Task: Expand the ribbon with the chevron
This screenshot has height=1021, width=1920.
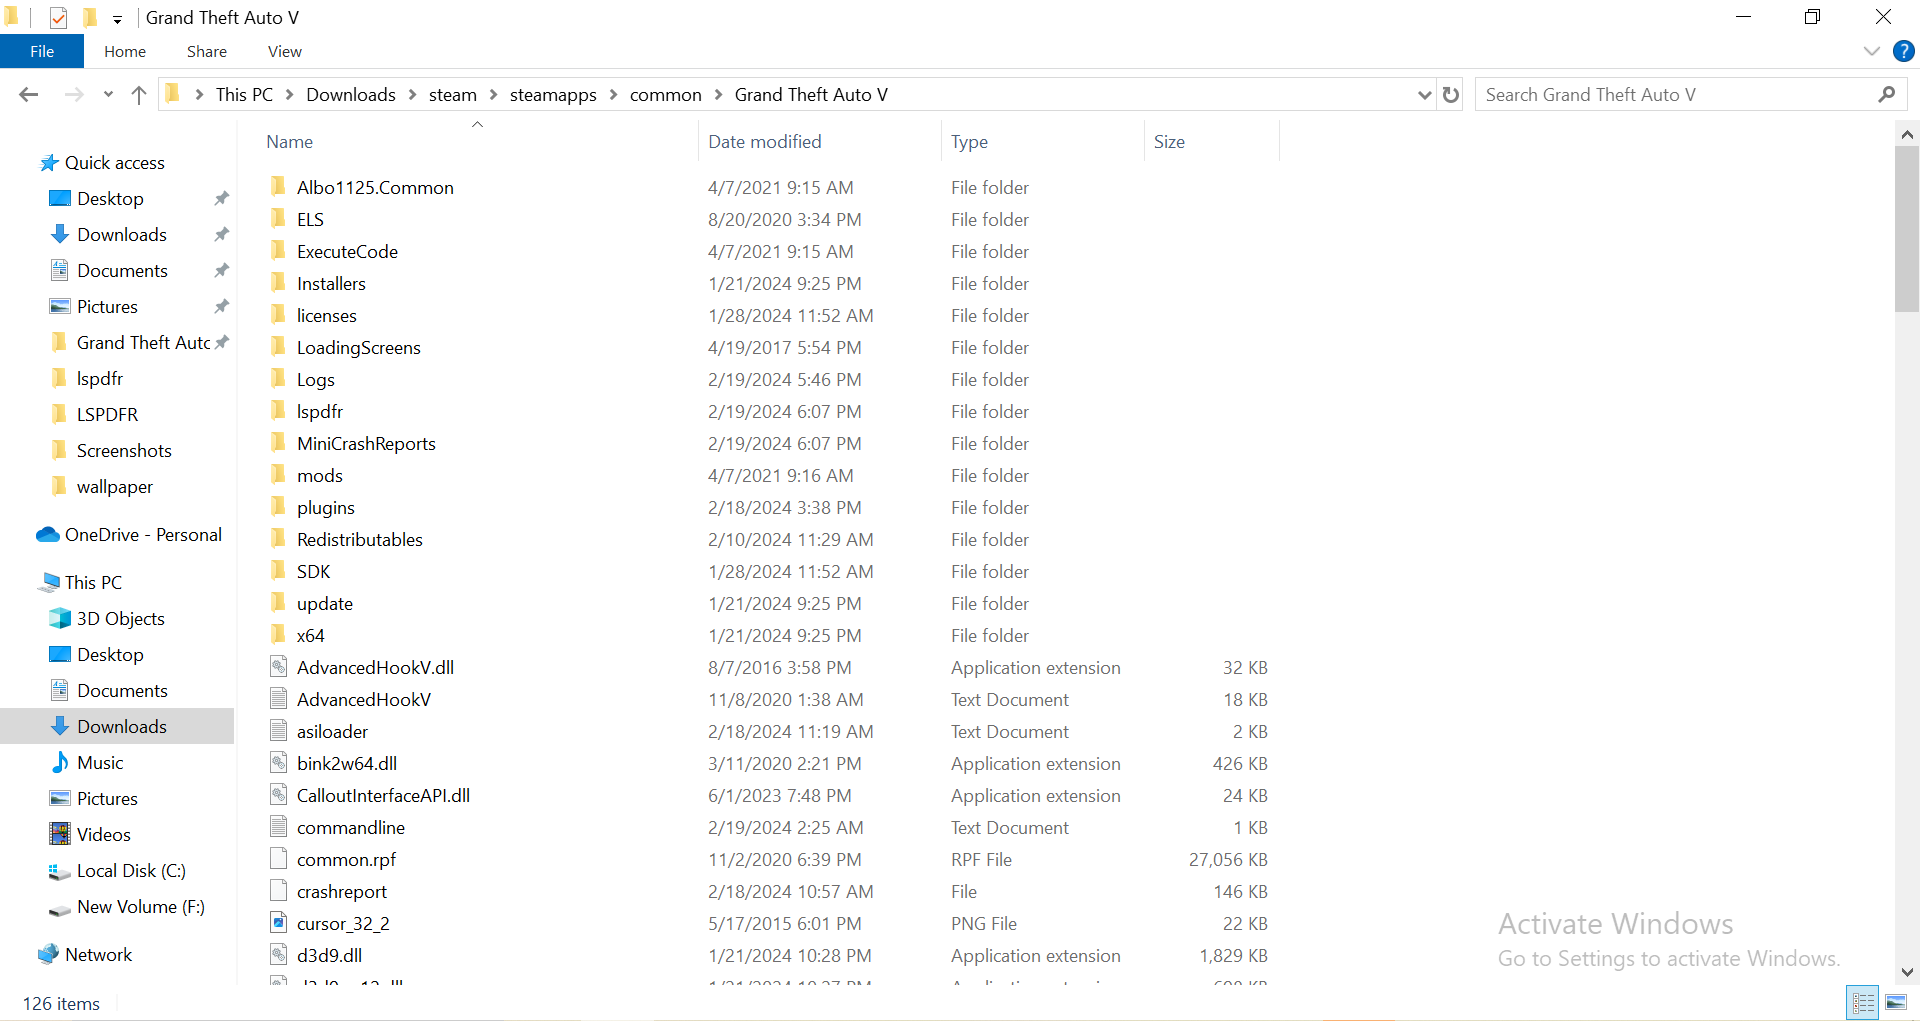Action: tap(1872, 51)
